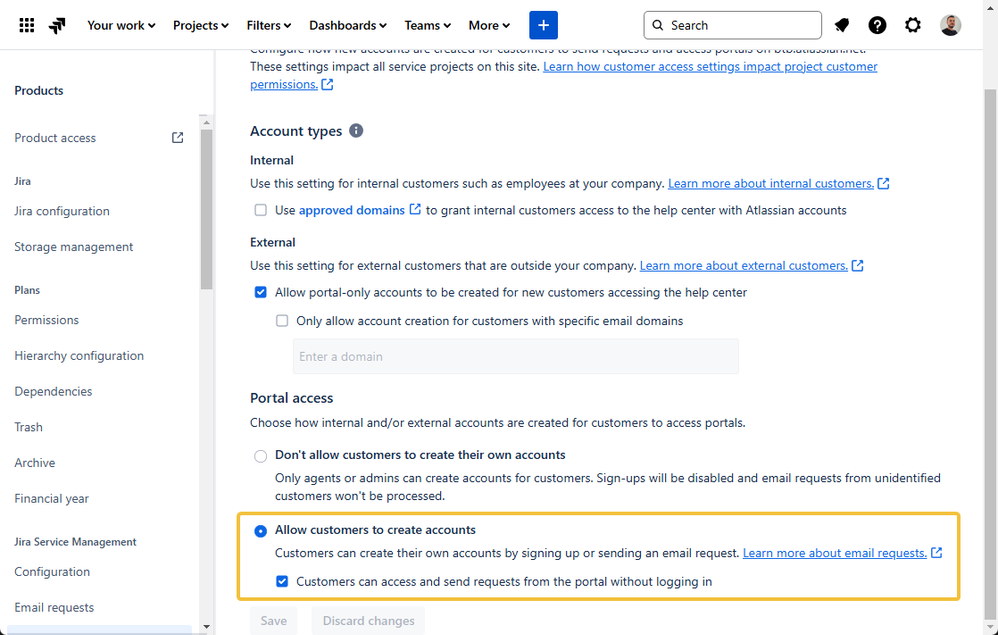Open Product access in sidebar
The image size is (998, 635).
[x=55, y=137]
